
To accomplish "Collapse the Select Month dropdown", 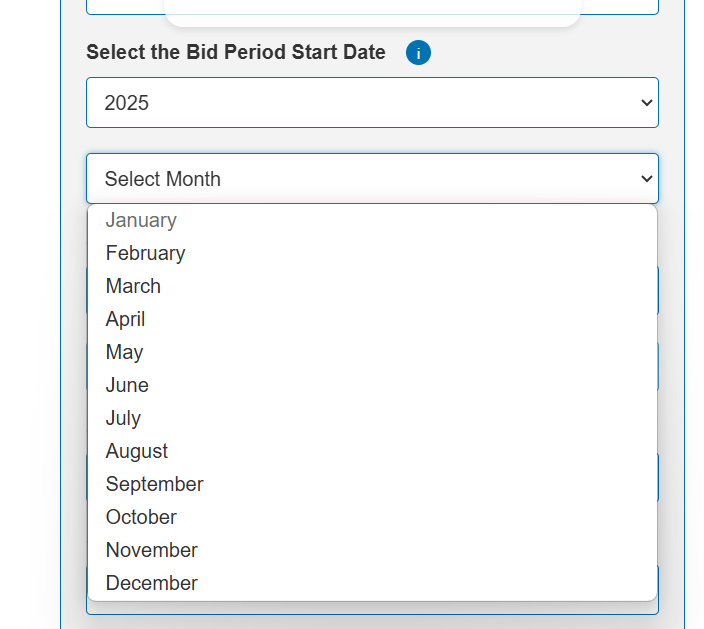I will coord(371,179).
